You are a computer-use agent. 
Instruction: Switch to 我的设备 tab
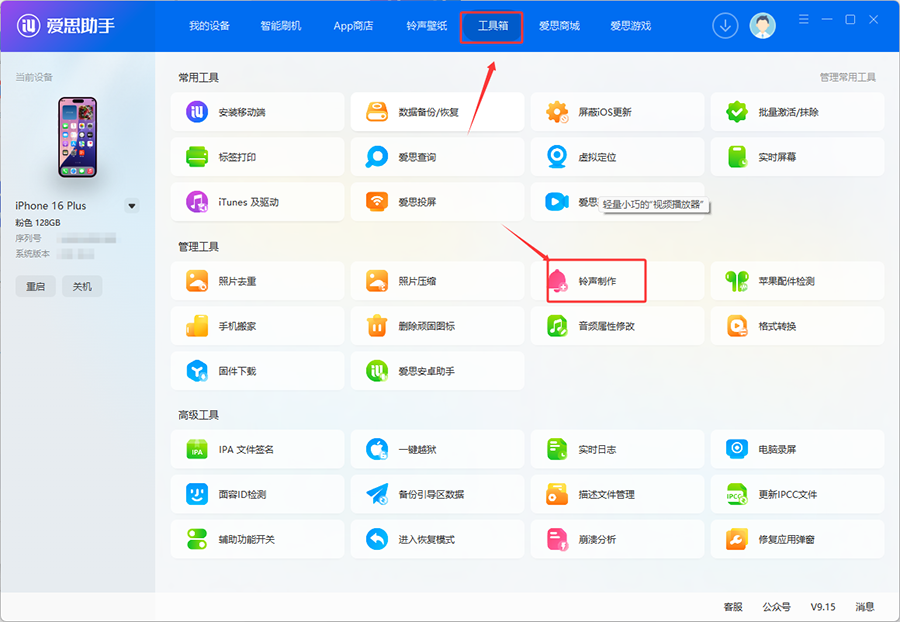210,26
